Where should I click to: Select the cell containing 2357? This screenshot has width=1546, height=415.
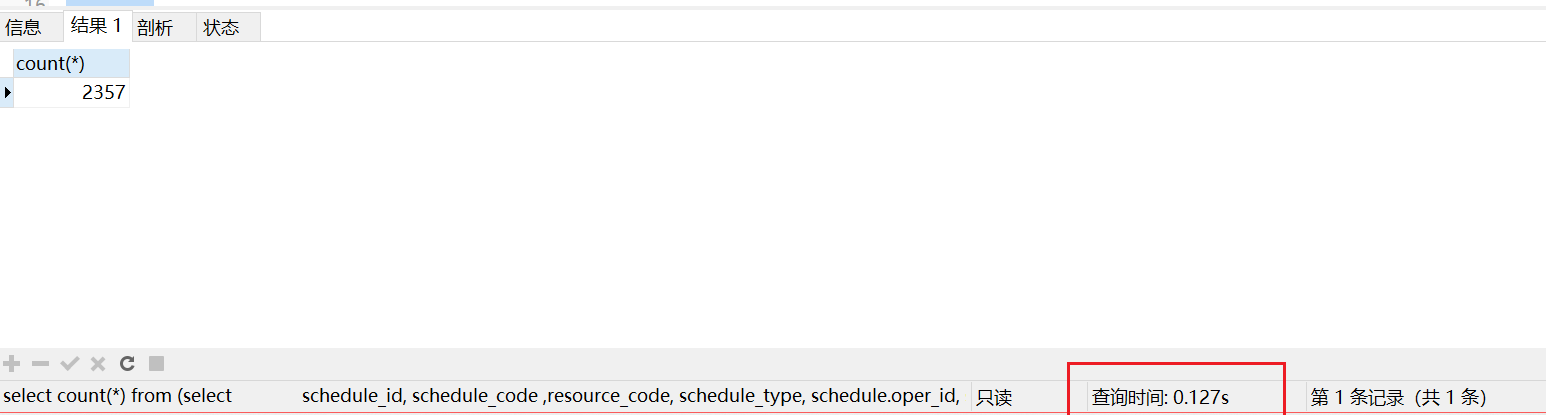[x=71, y=93]
